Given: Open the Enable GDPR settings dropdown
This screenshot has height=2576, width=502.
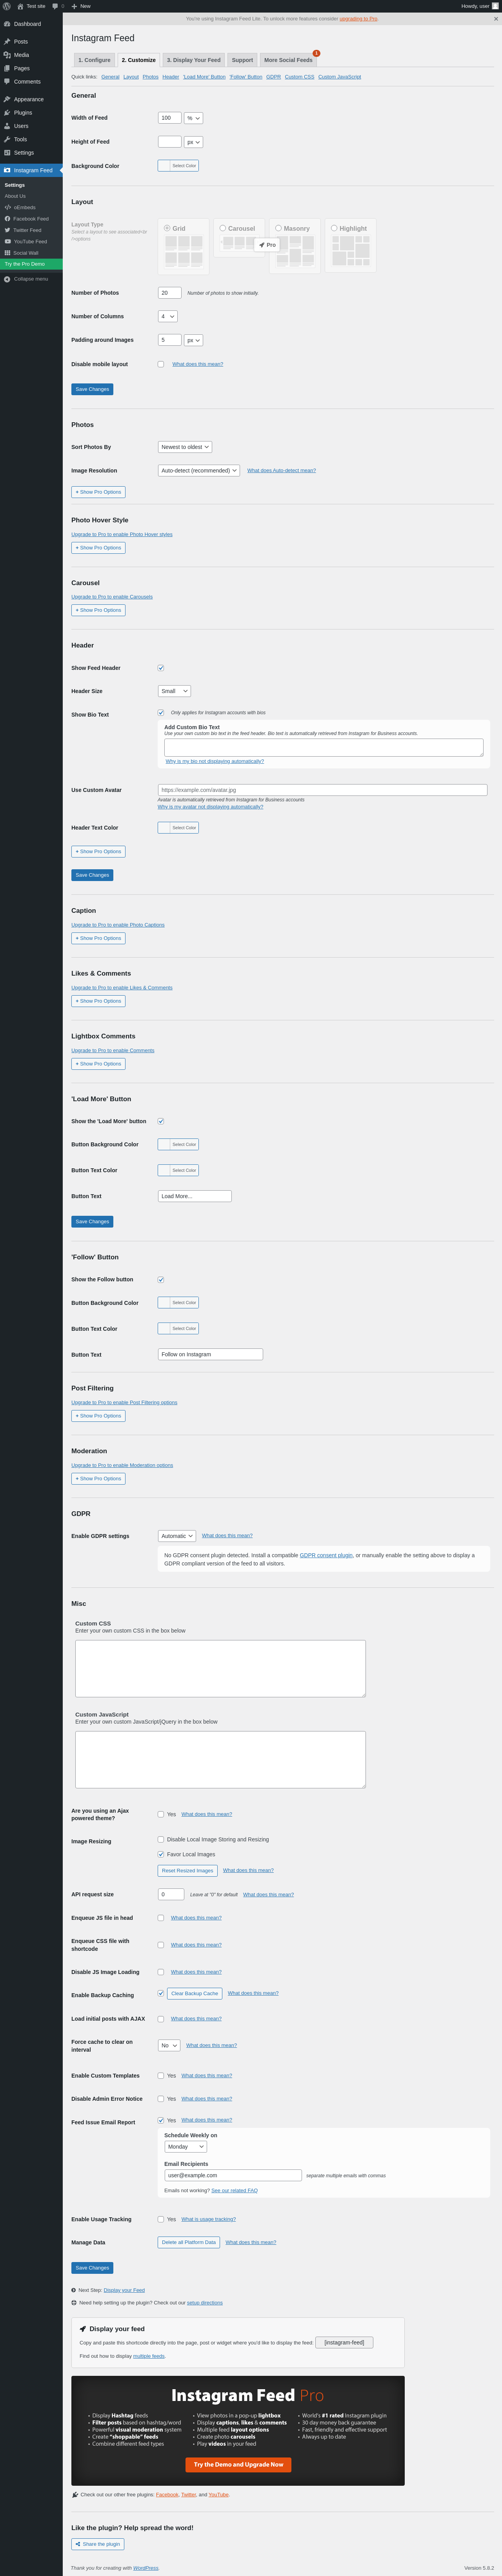Looking at the screenshot, I should pos(177,1536).
